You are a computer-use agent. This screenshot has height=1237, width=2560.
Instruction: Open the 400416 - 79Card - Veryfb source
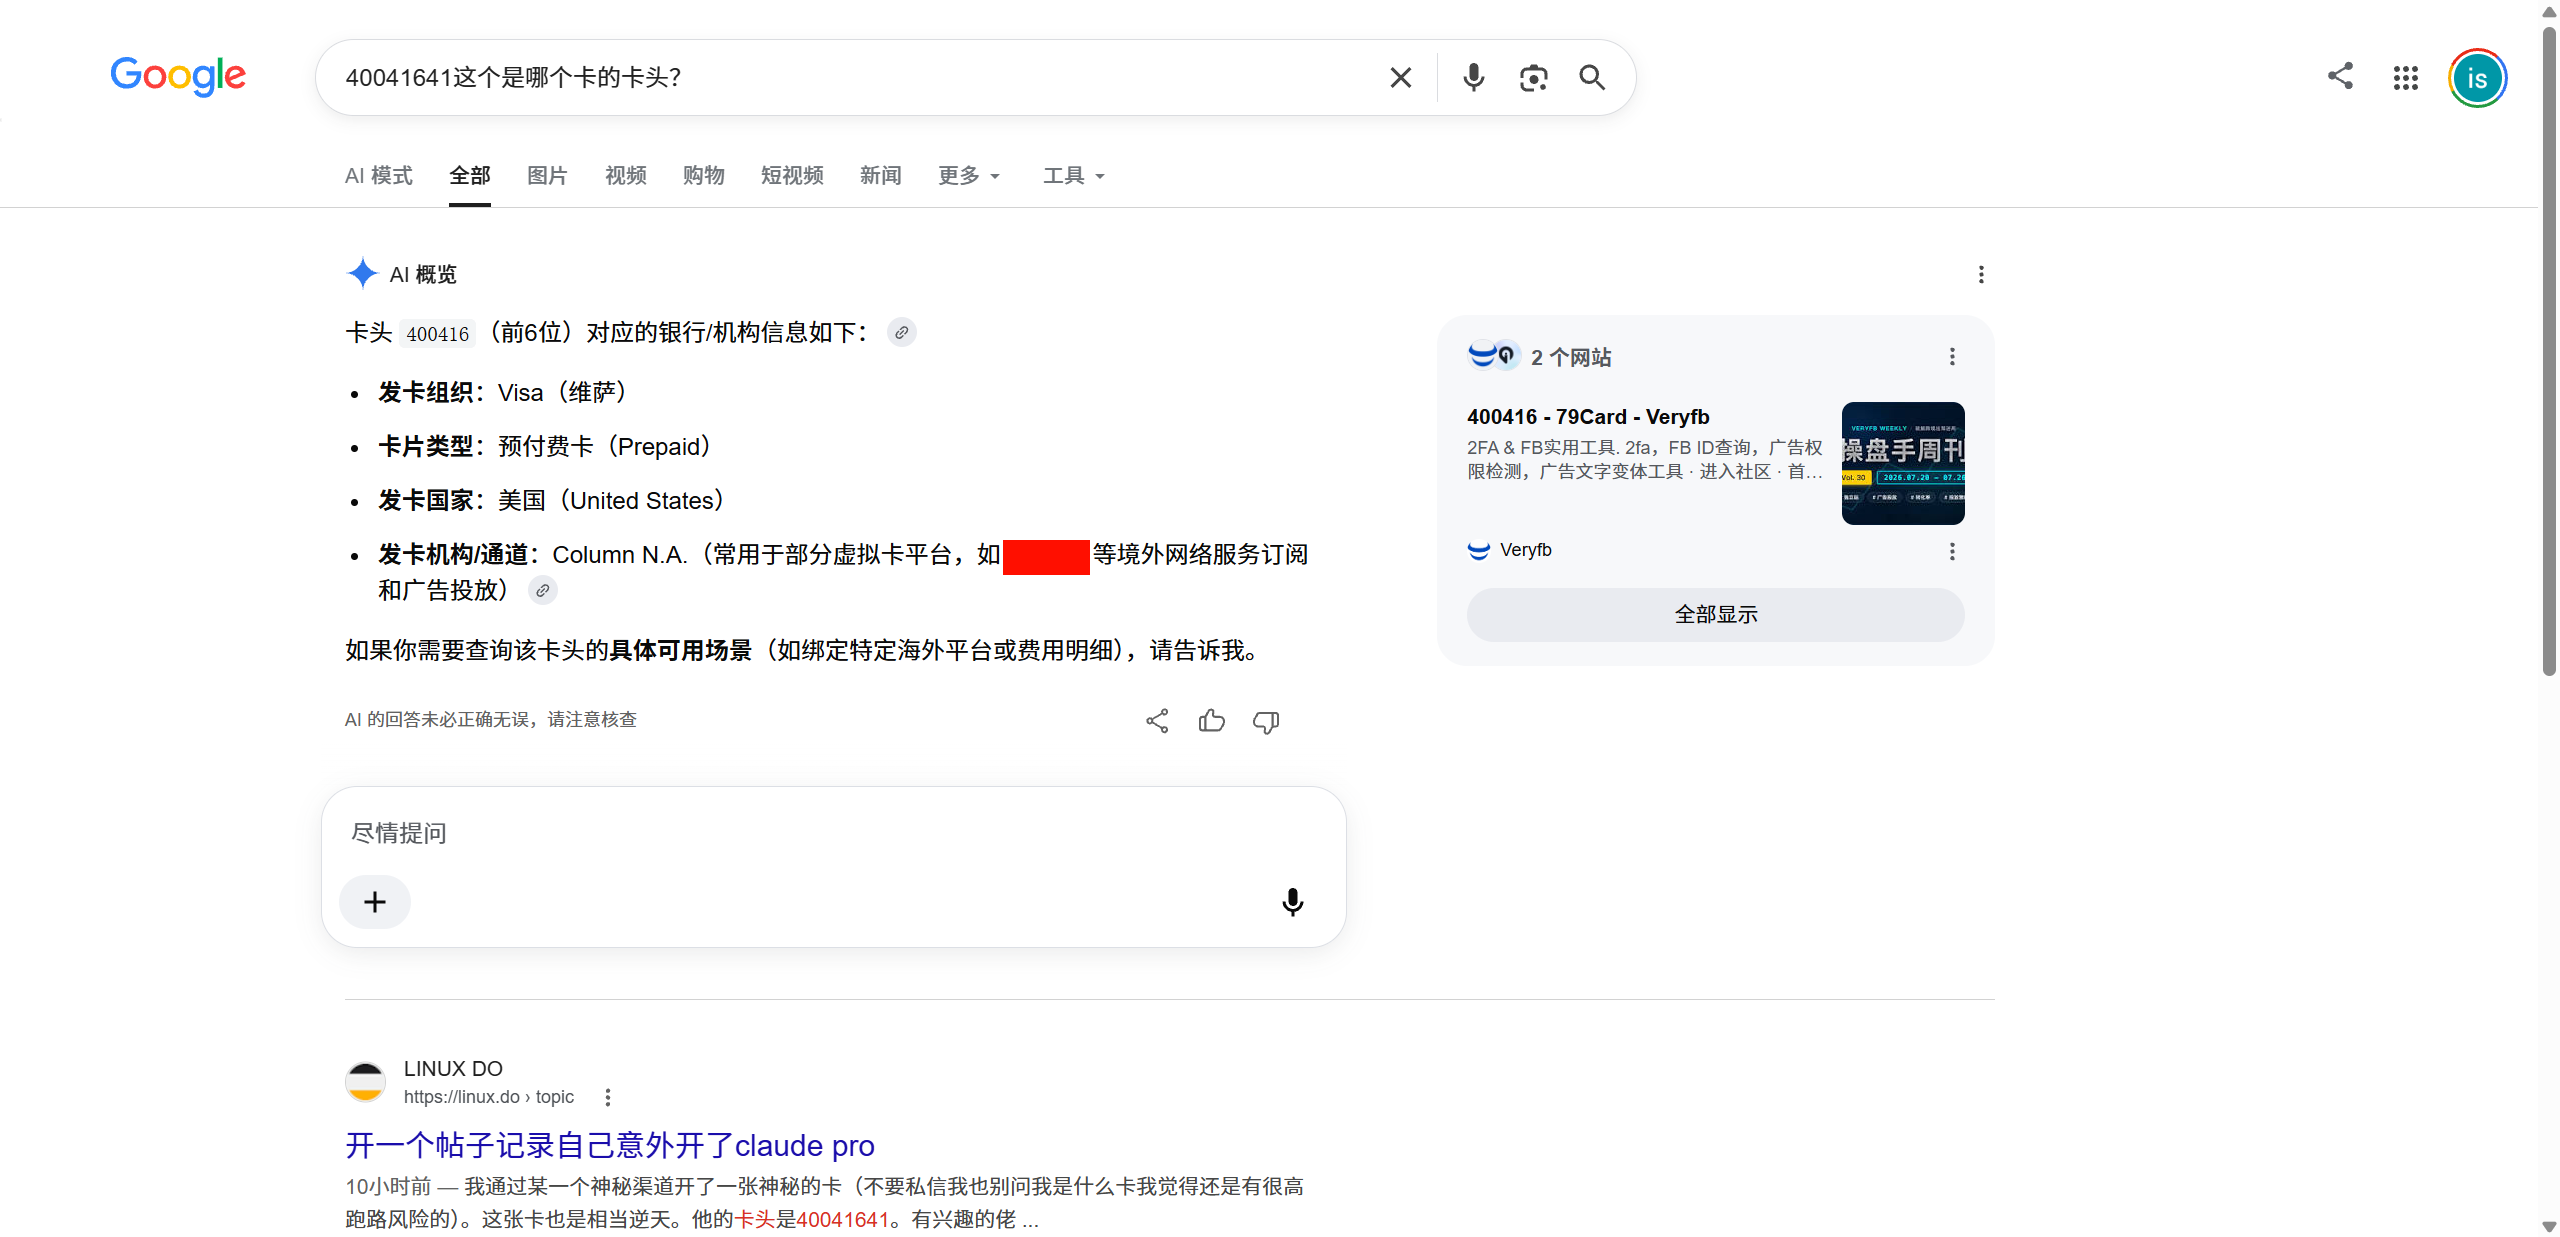(1588, 417)
